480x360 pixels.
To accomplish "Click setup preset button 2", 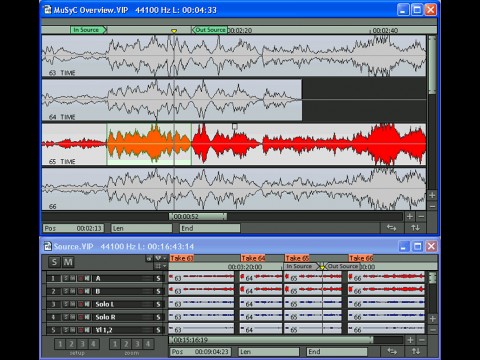I will tap(71, 344).
